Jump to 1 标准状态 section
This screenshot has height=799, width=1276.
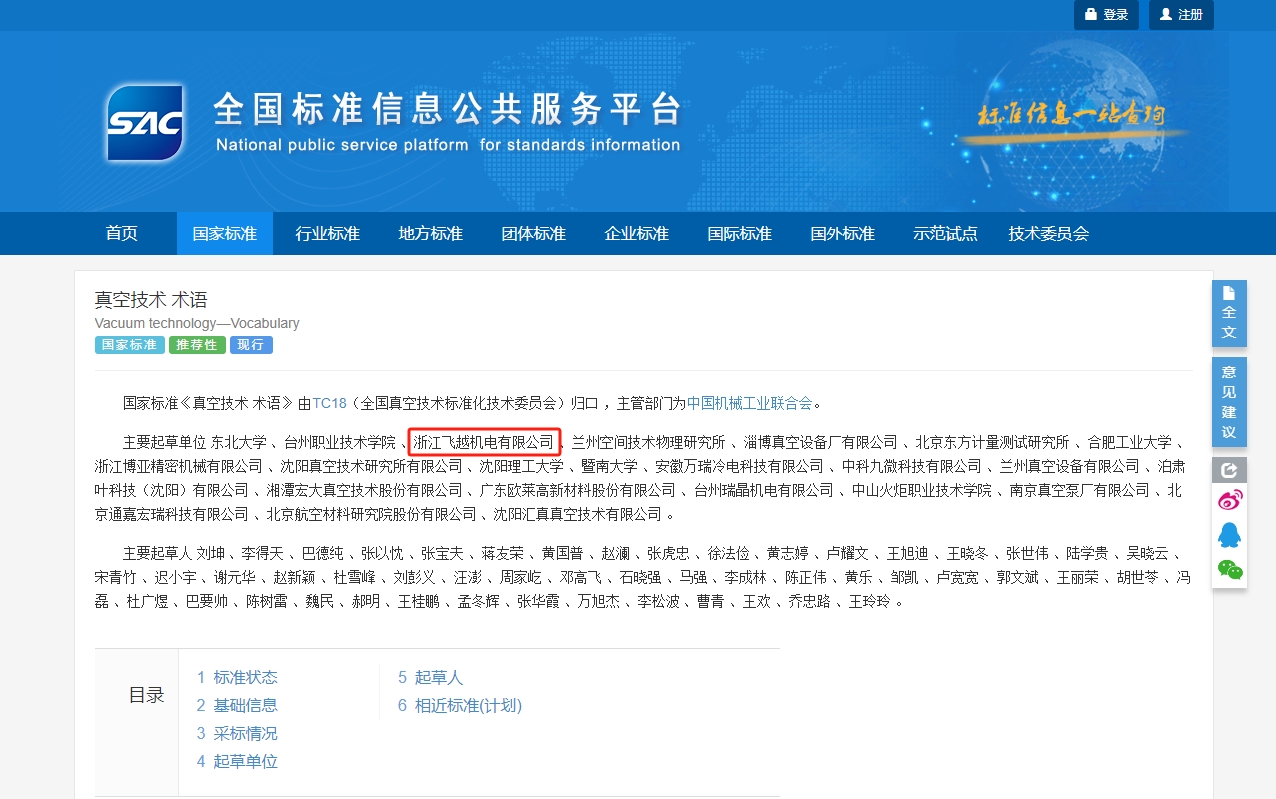[237, 678]
